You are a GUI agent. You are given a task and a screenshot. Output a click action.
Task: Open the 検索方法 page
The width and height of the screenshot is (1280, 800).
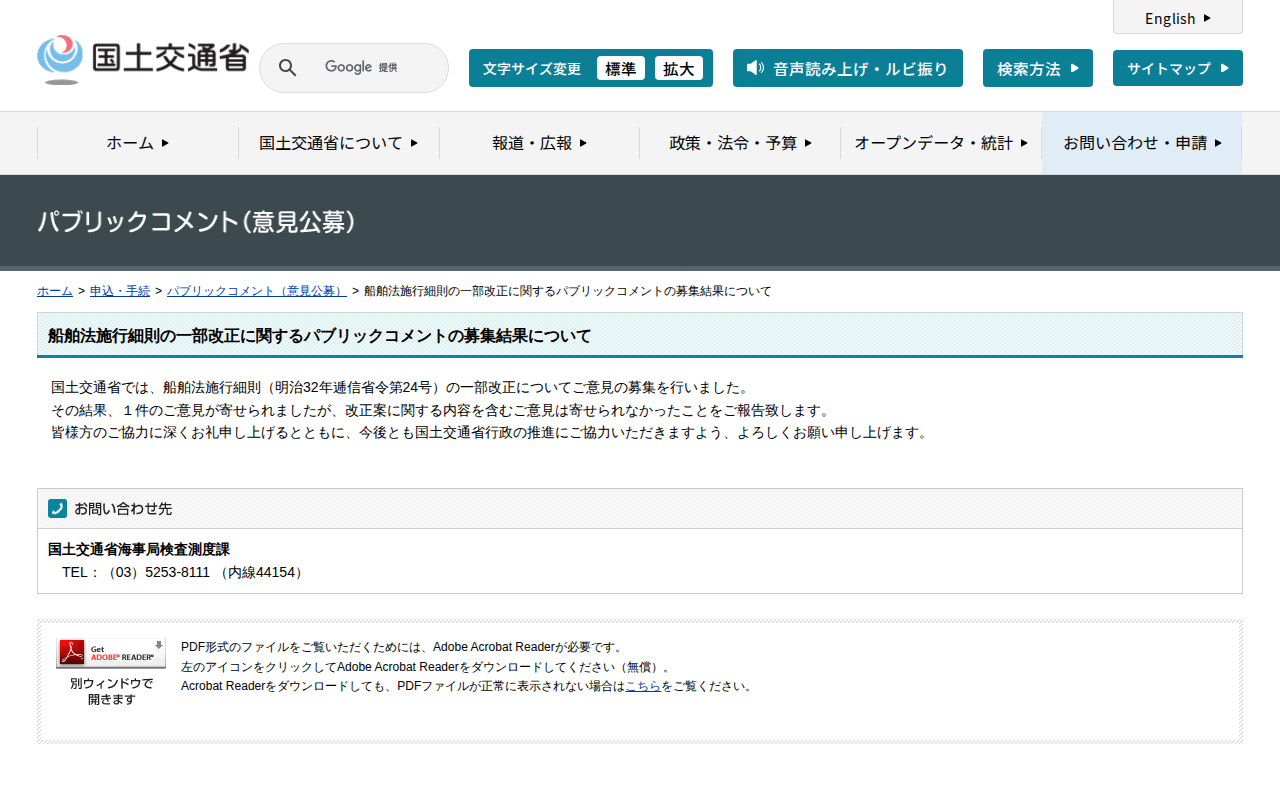click(x=1038, y=68)
